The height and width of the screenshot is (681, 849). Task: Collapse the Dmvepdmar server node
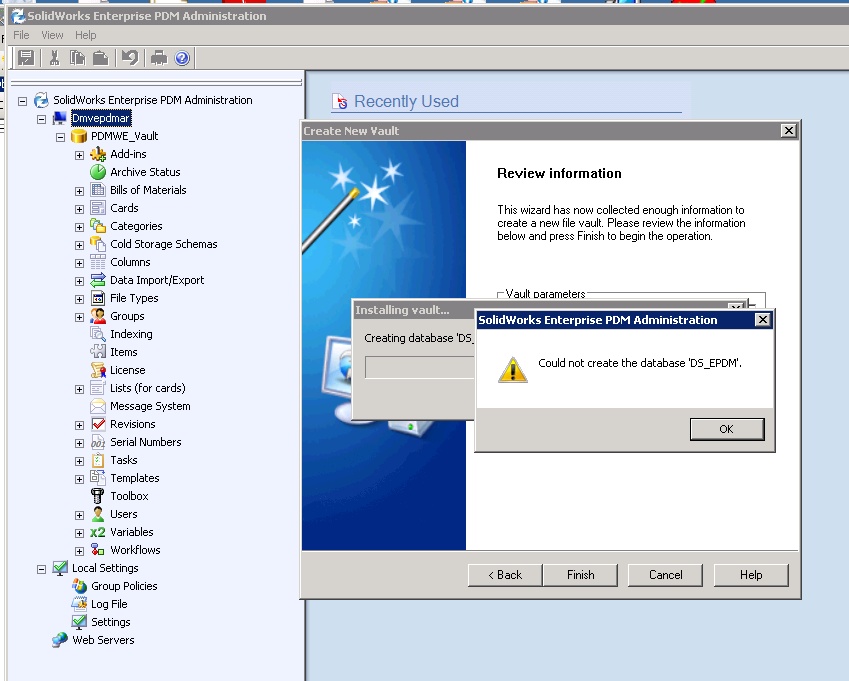pos(41,119)
